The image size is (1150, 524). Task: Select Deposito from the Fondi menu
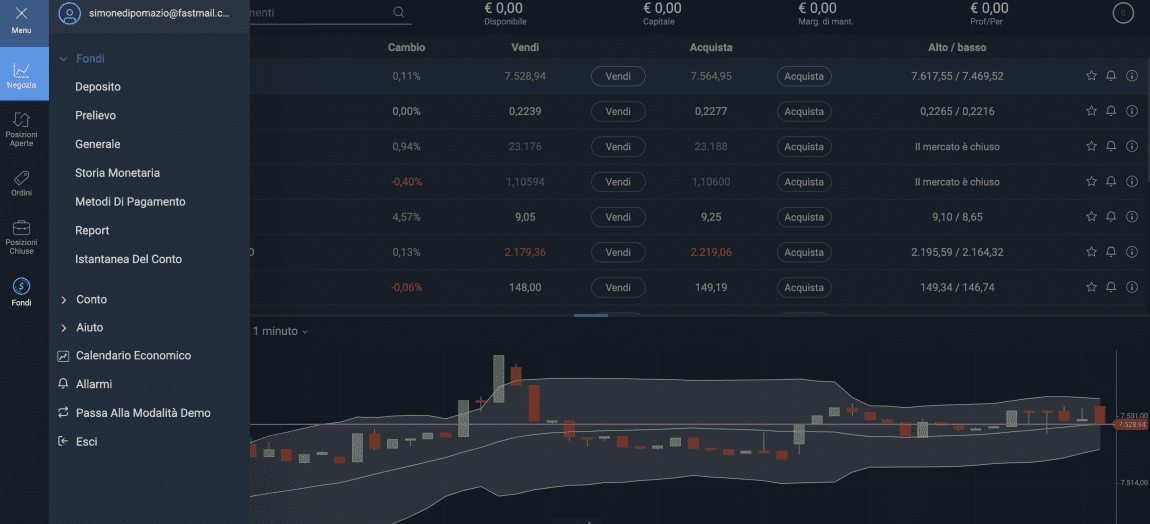pos(98,87)
